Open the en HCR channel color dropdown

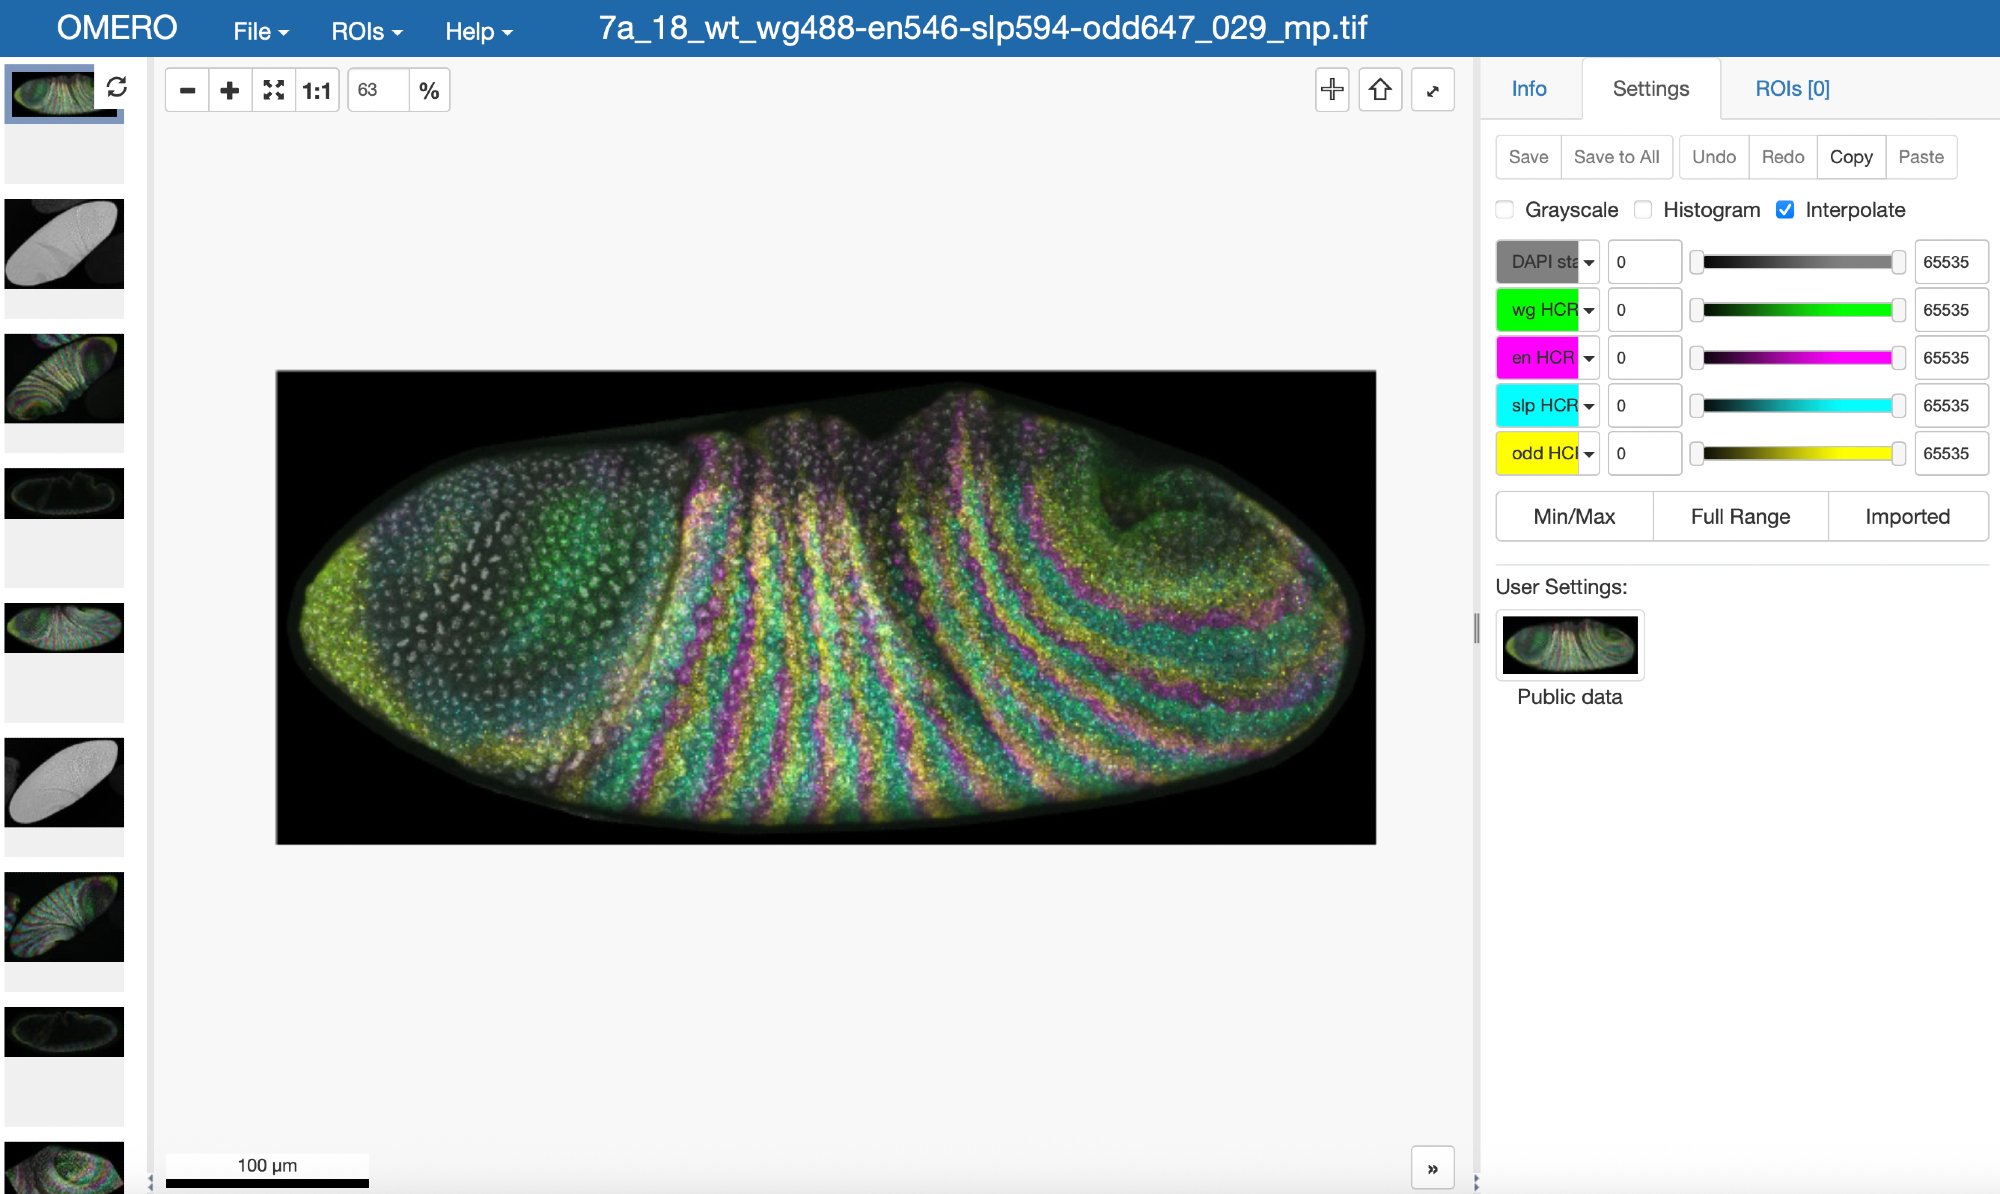tap(1589, 358)
